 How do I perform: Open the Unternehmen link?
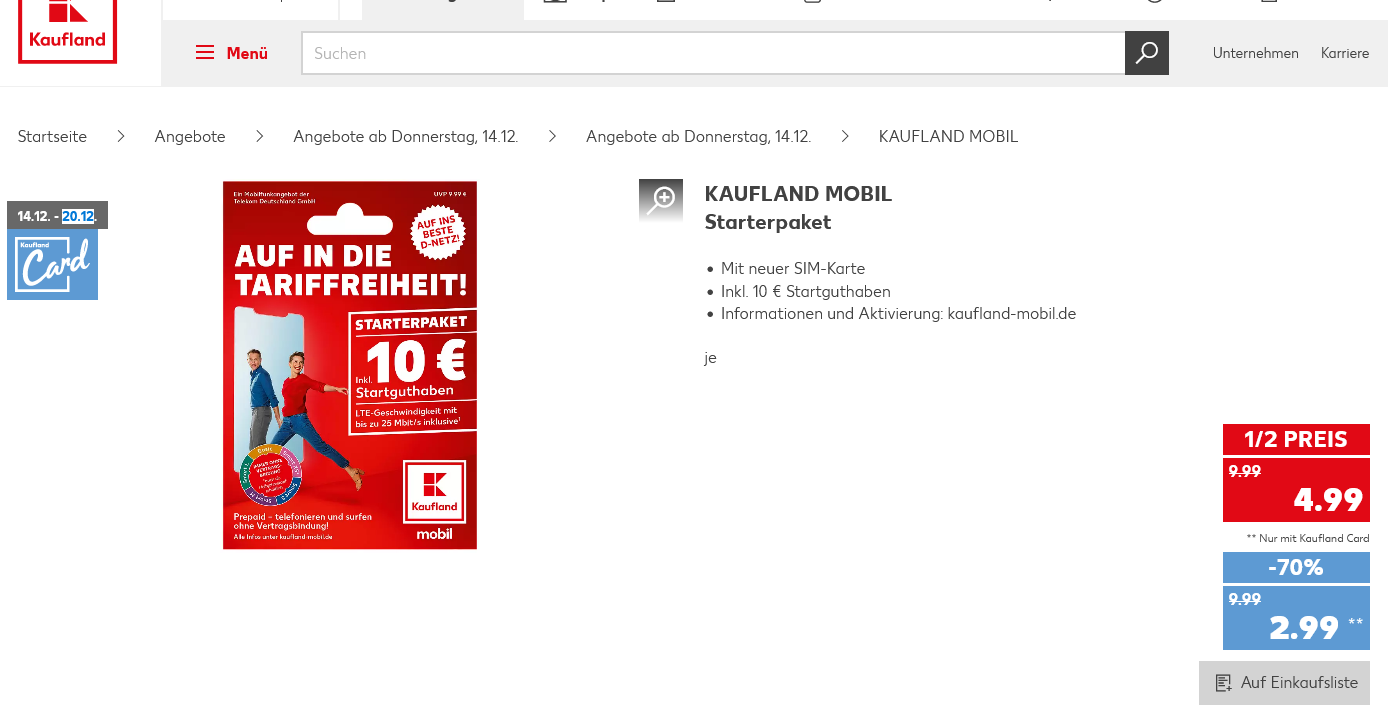click(1255, 53)
